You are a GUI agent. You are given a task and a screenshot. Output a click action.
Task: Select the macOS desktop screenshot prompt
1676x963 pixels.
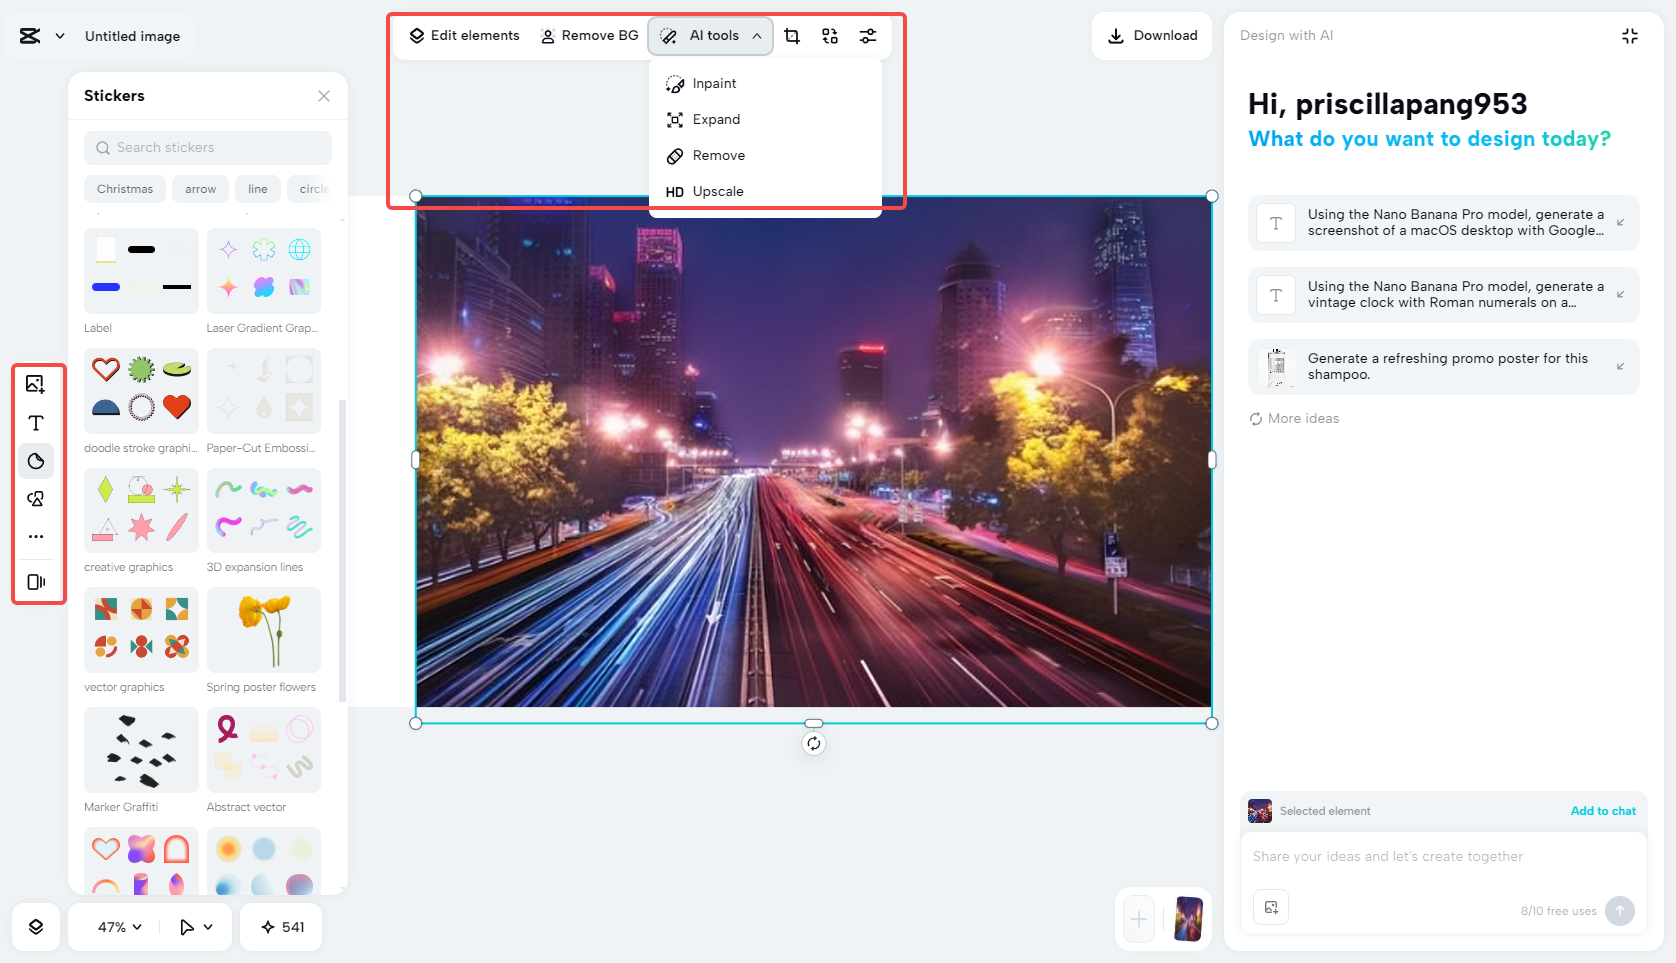pyautogui.click(x=1444, y=223)
